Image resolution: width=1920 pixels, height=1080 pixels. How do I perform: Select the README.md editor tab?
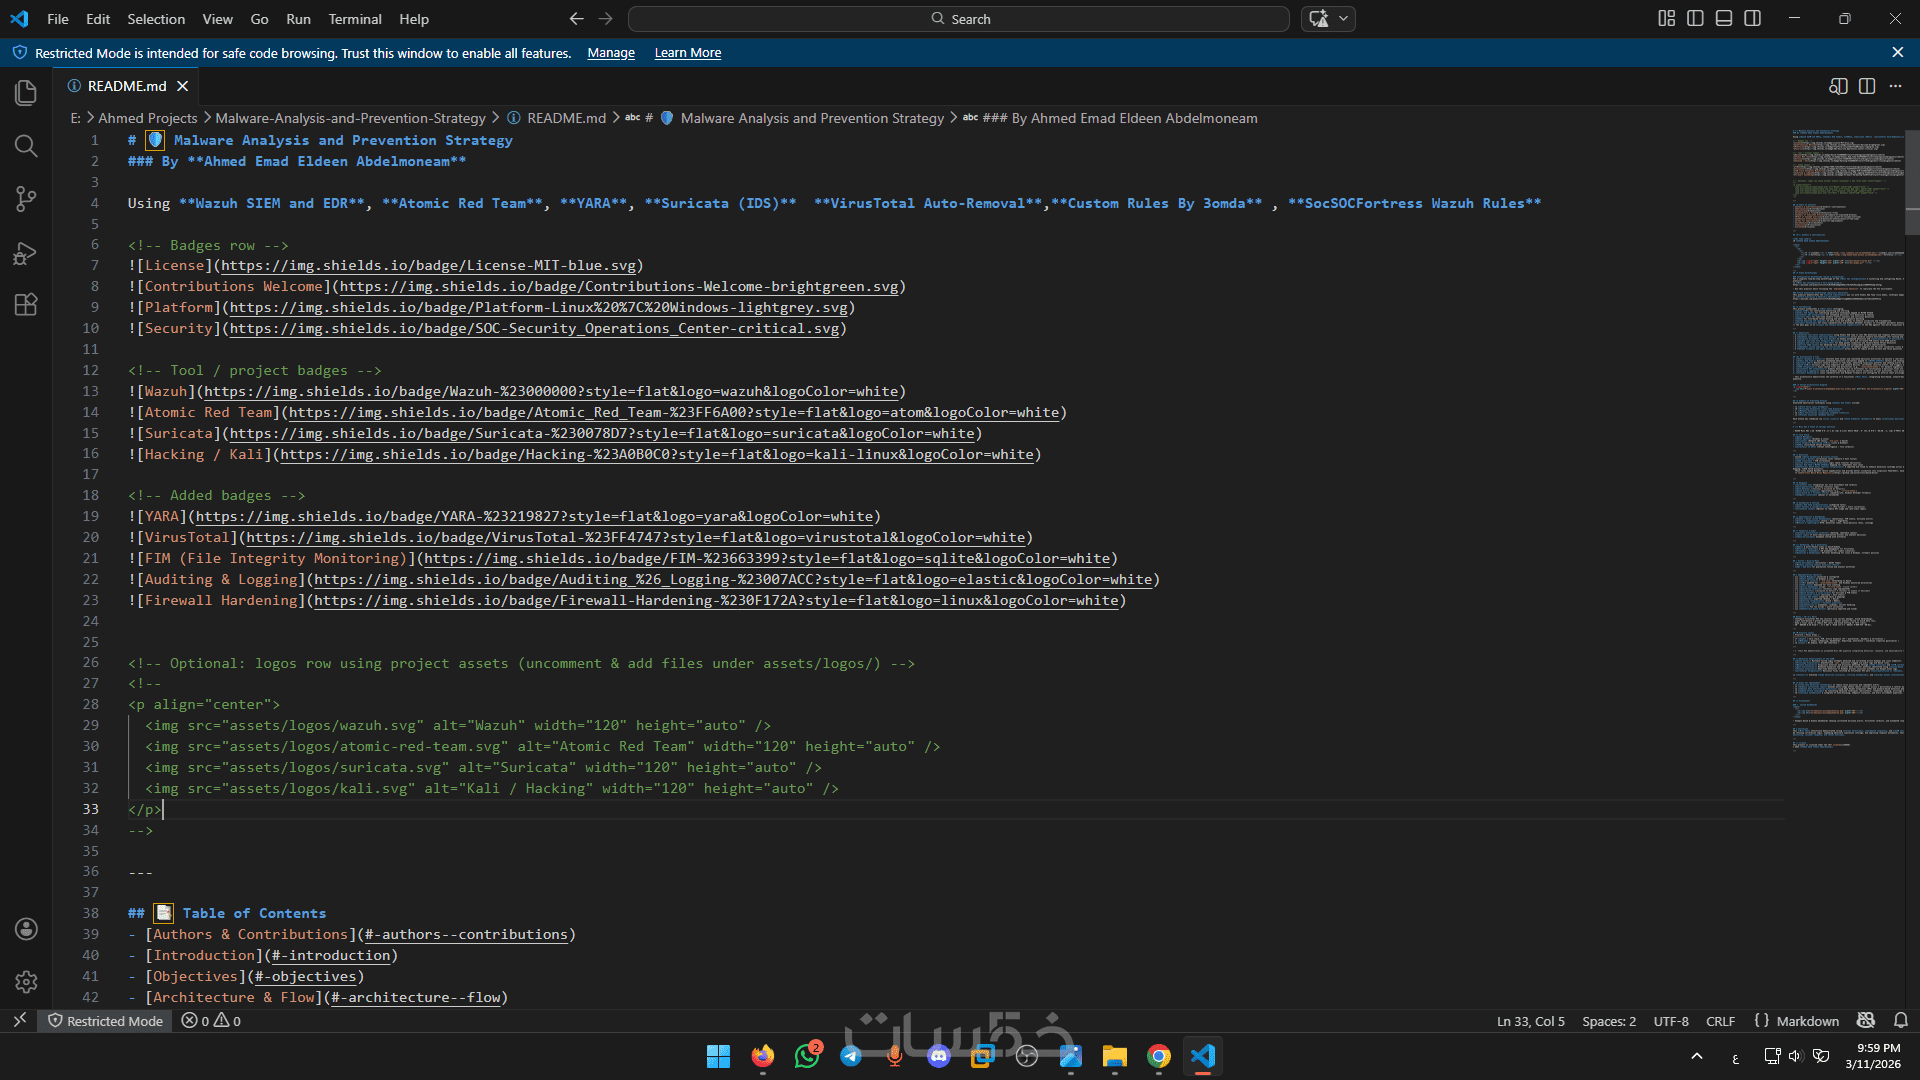(127, 86)
